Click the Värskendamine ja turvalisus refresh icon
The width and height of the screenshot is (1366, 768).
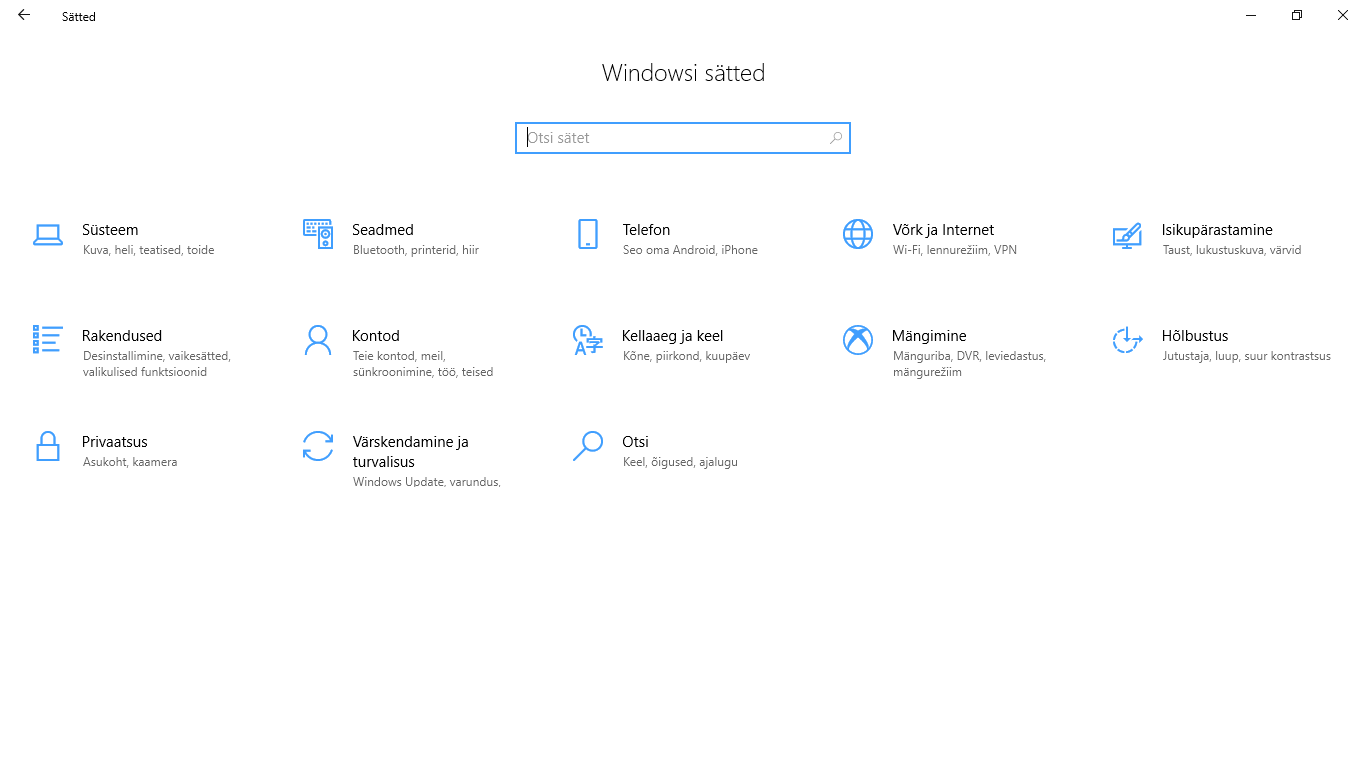318,446
